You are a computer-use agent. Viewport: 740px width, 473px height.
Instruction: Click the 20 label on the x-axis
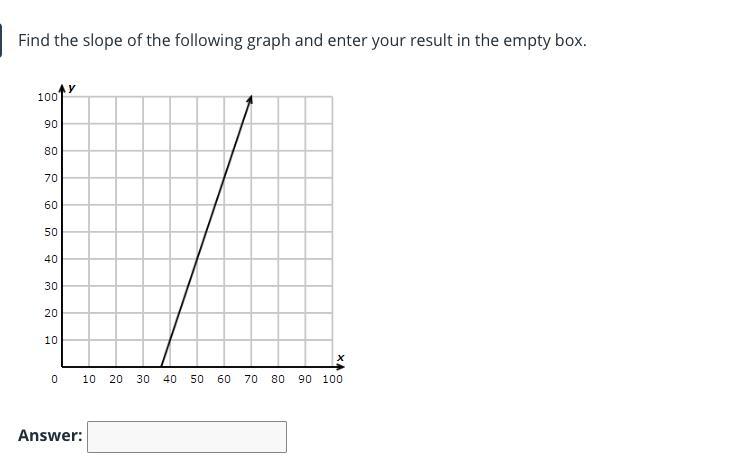click(116, 379)
